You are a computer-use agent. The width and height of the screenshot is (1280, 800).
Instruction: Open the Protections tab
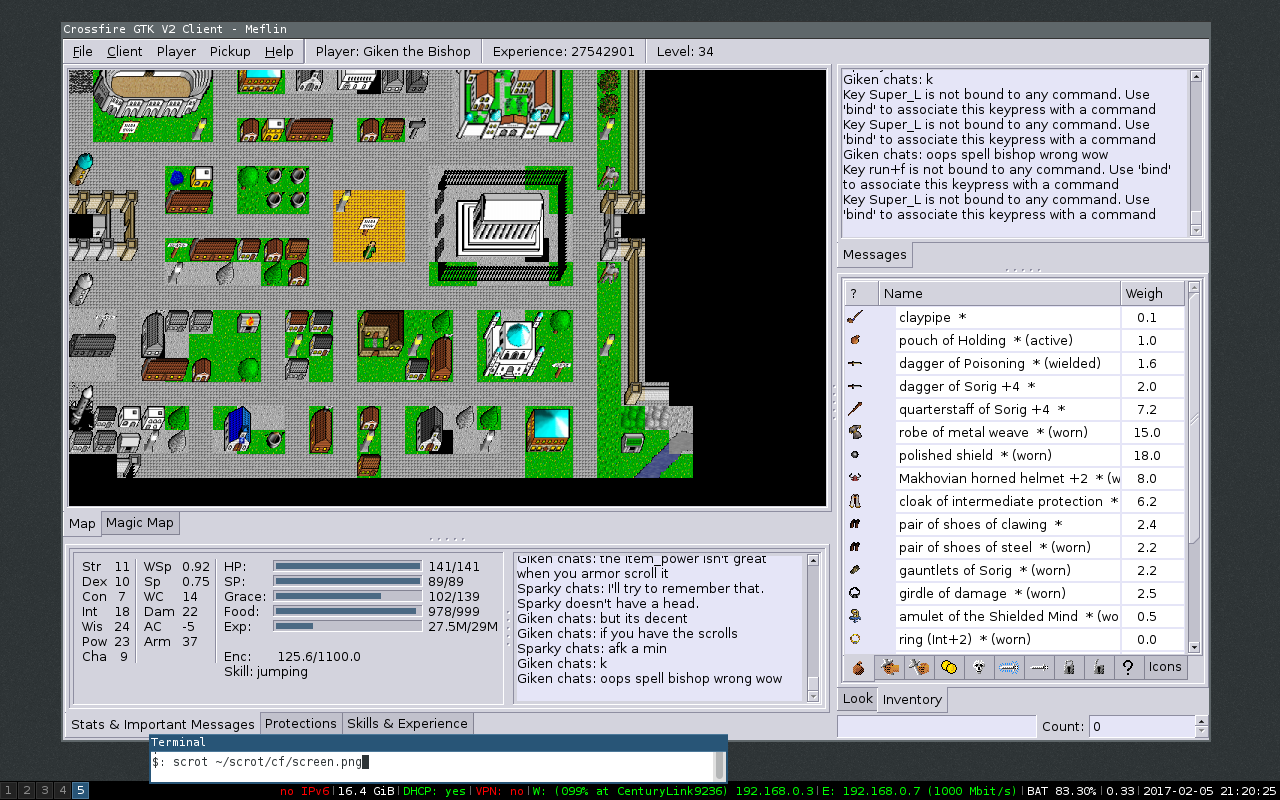click(301, 723)
